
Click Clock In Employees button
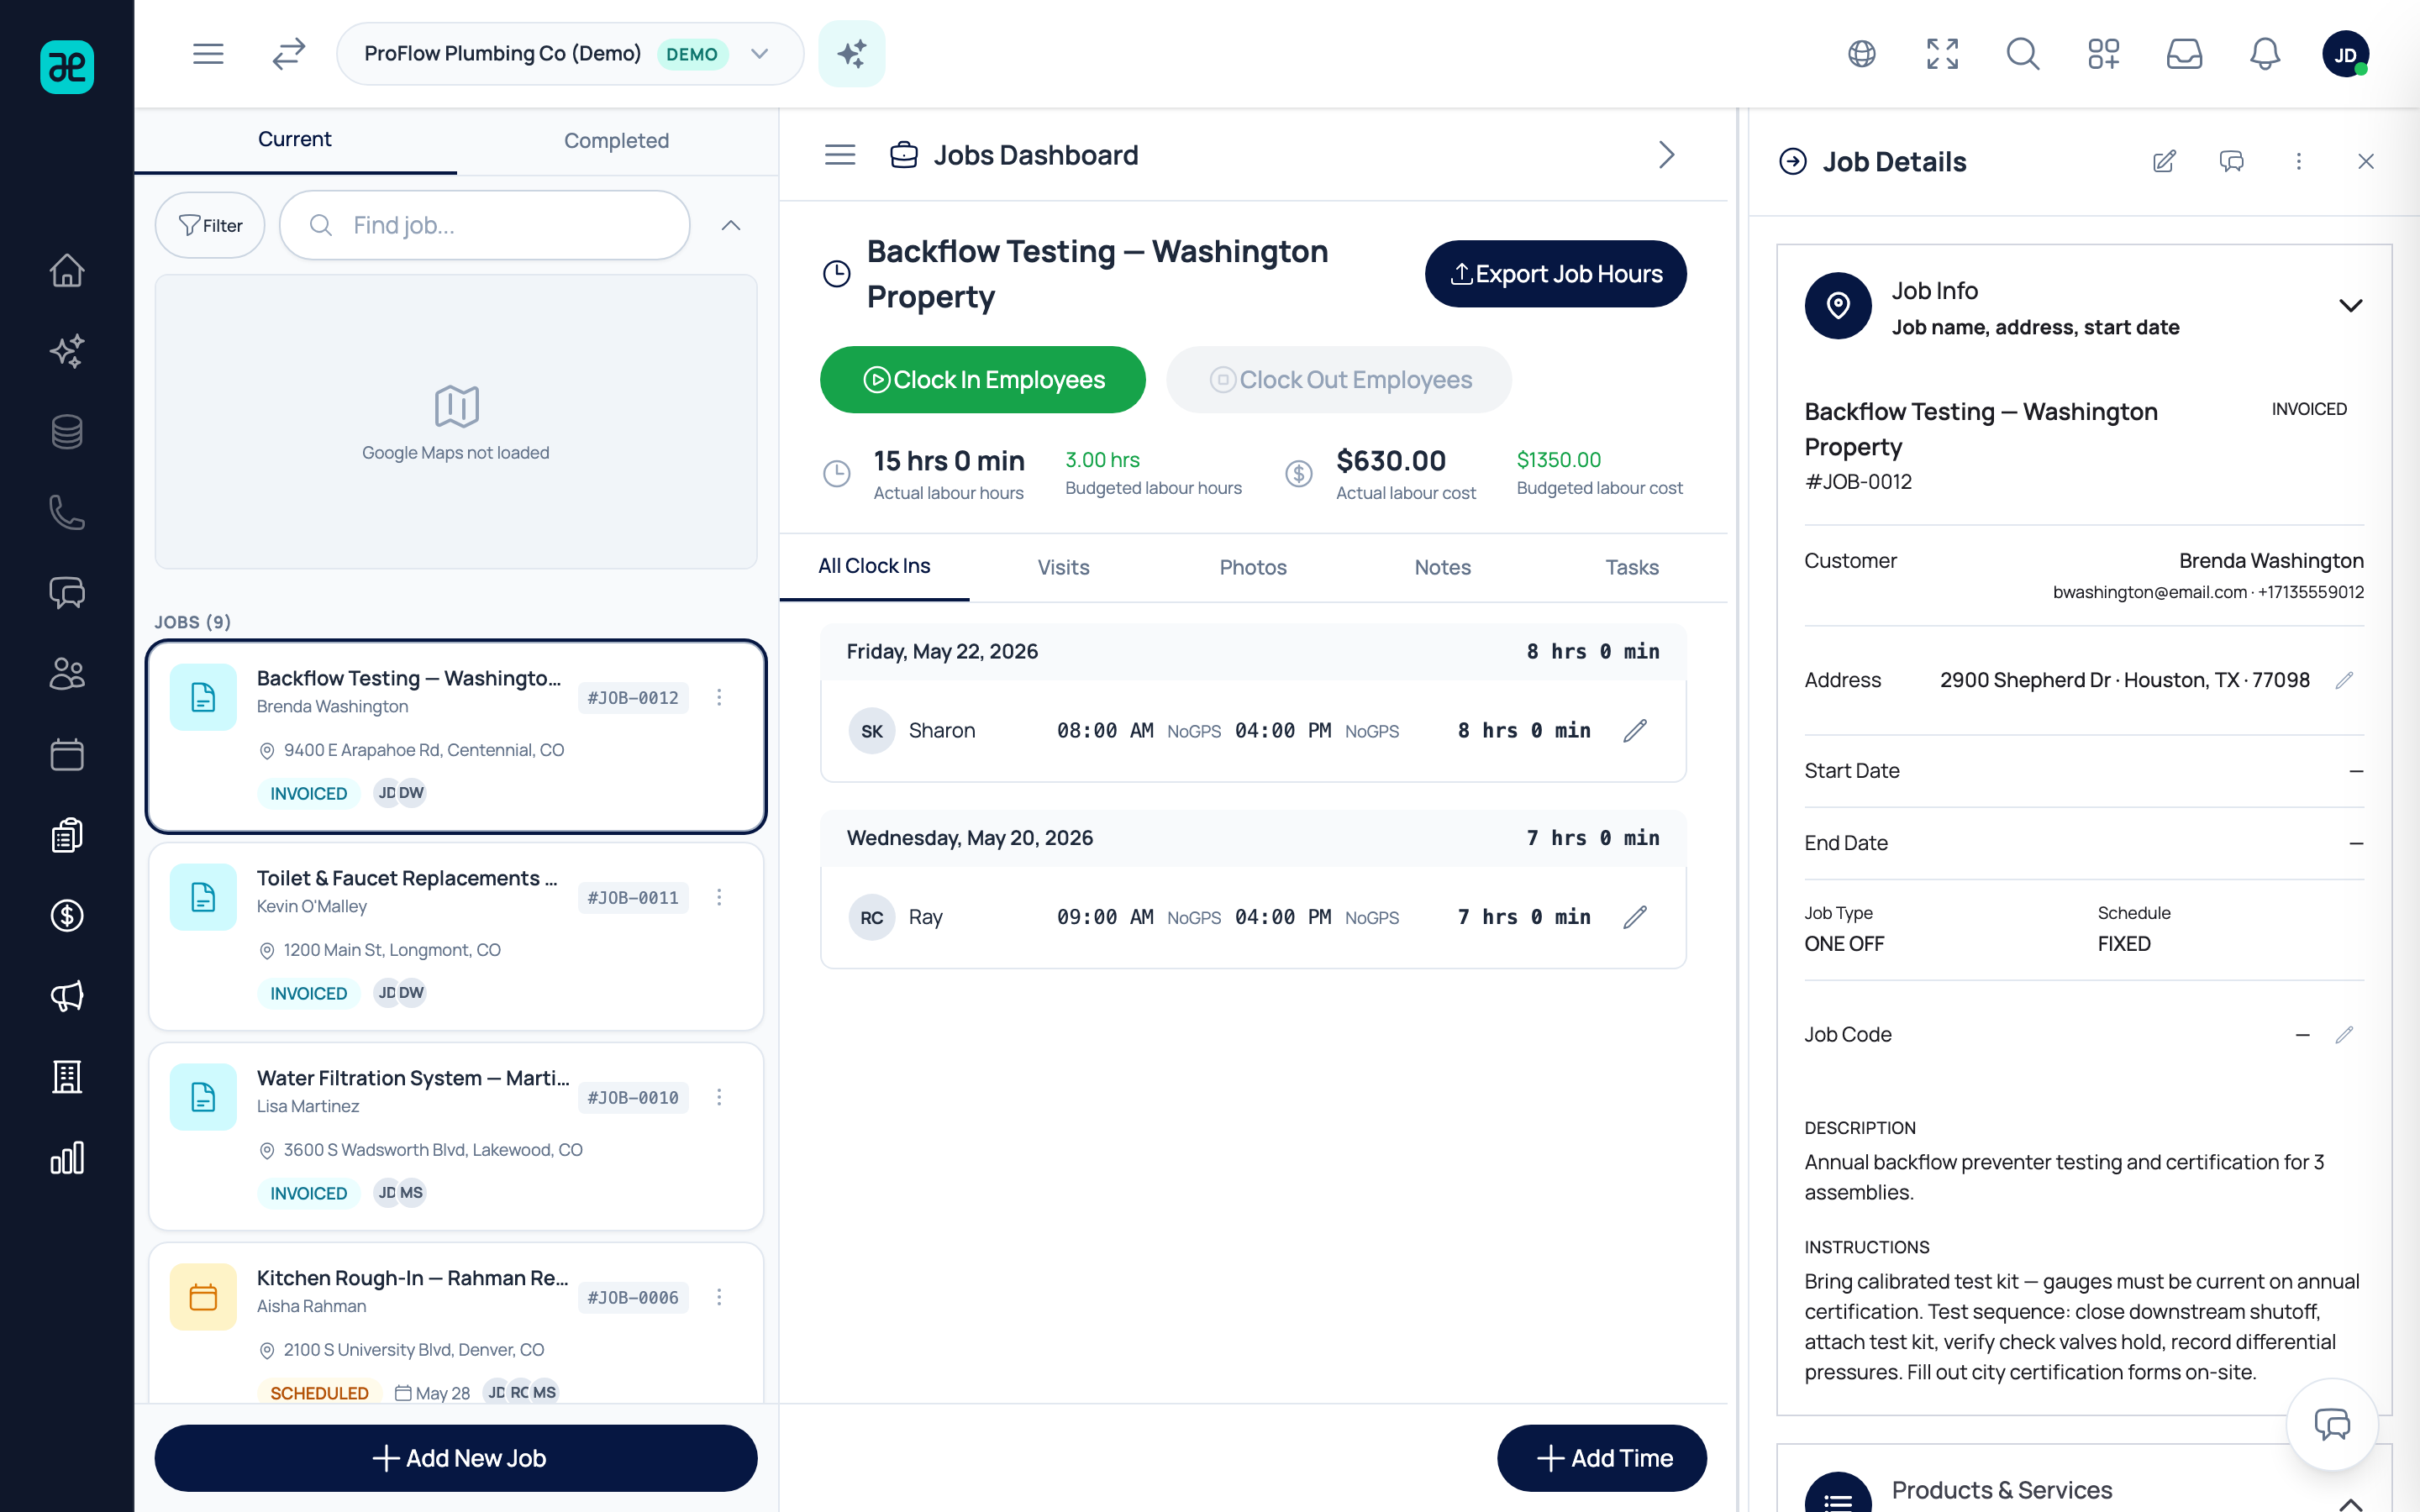click(x=983, y=380)
